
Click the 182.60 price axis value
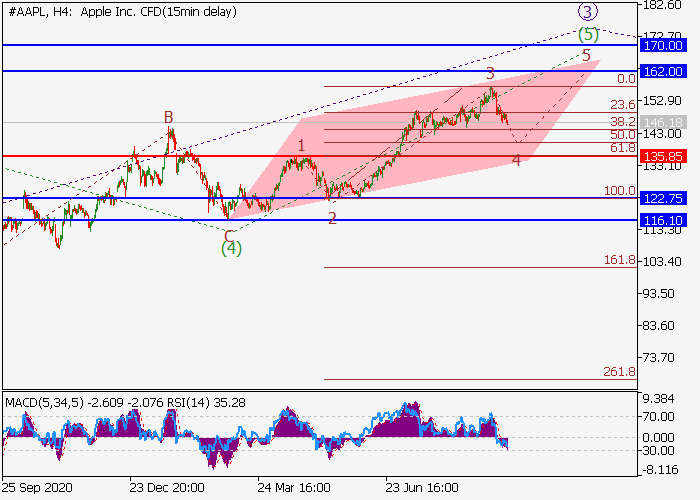662,5
